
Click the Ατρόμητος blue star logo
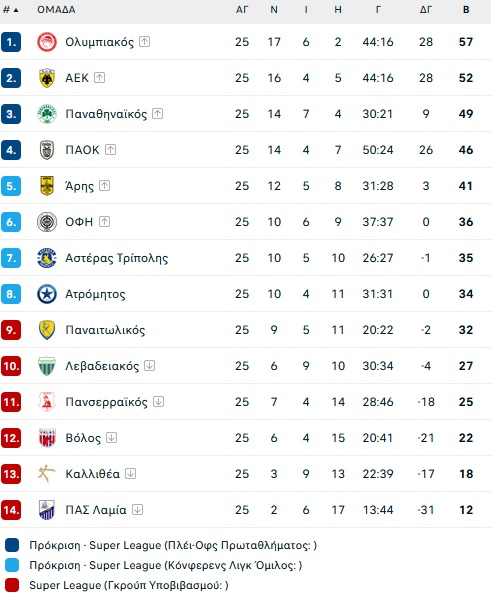(47, 294)
